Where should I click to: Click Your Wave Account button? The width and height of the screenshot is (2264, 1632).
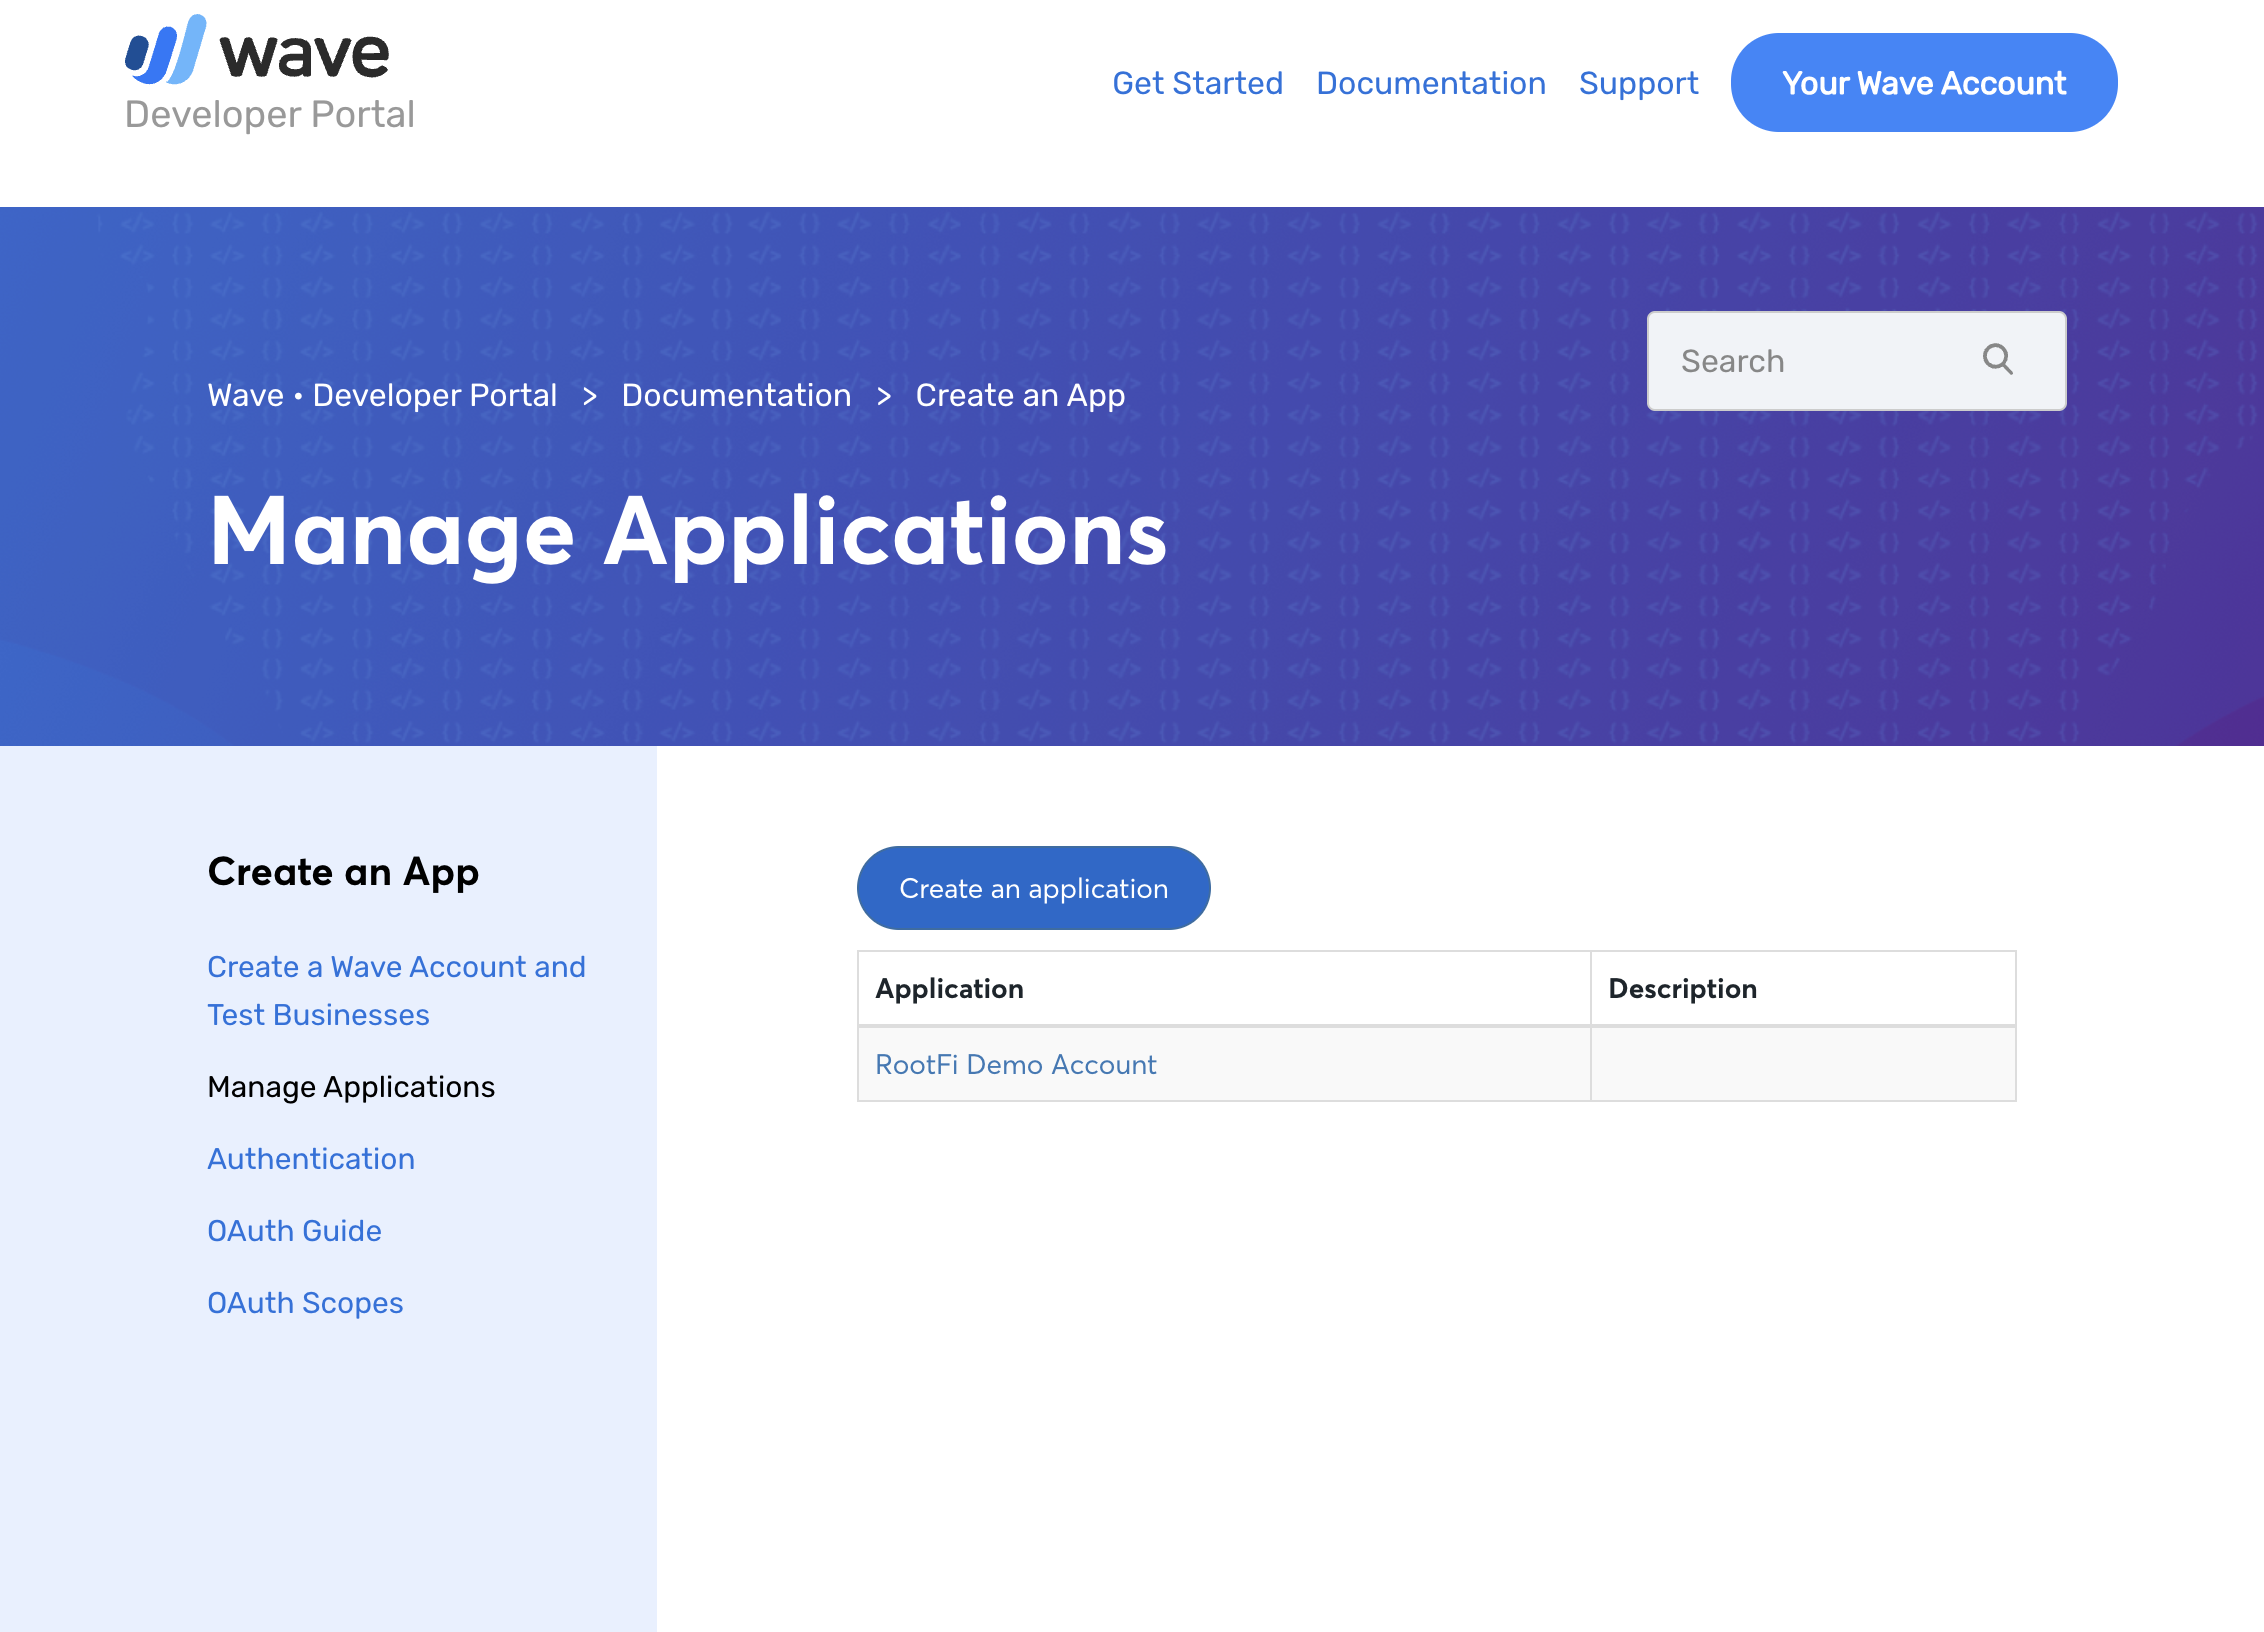tap(1923, 83)
